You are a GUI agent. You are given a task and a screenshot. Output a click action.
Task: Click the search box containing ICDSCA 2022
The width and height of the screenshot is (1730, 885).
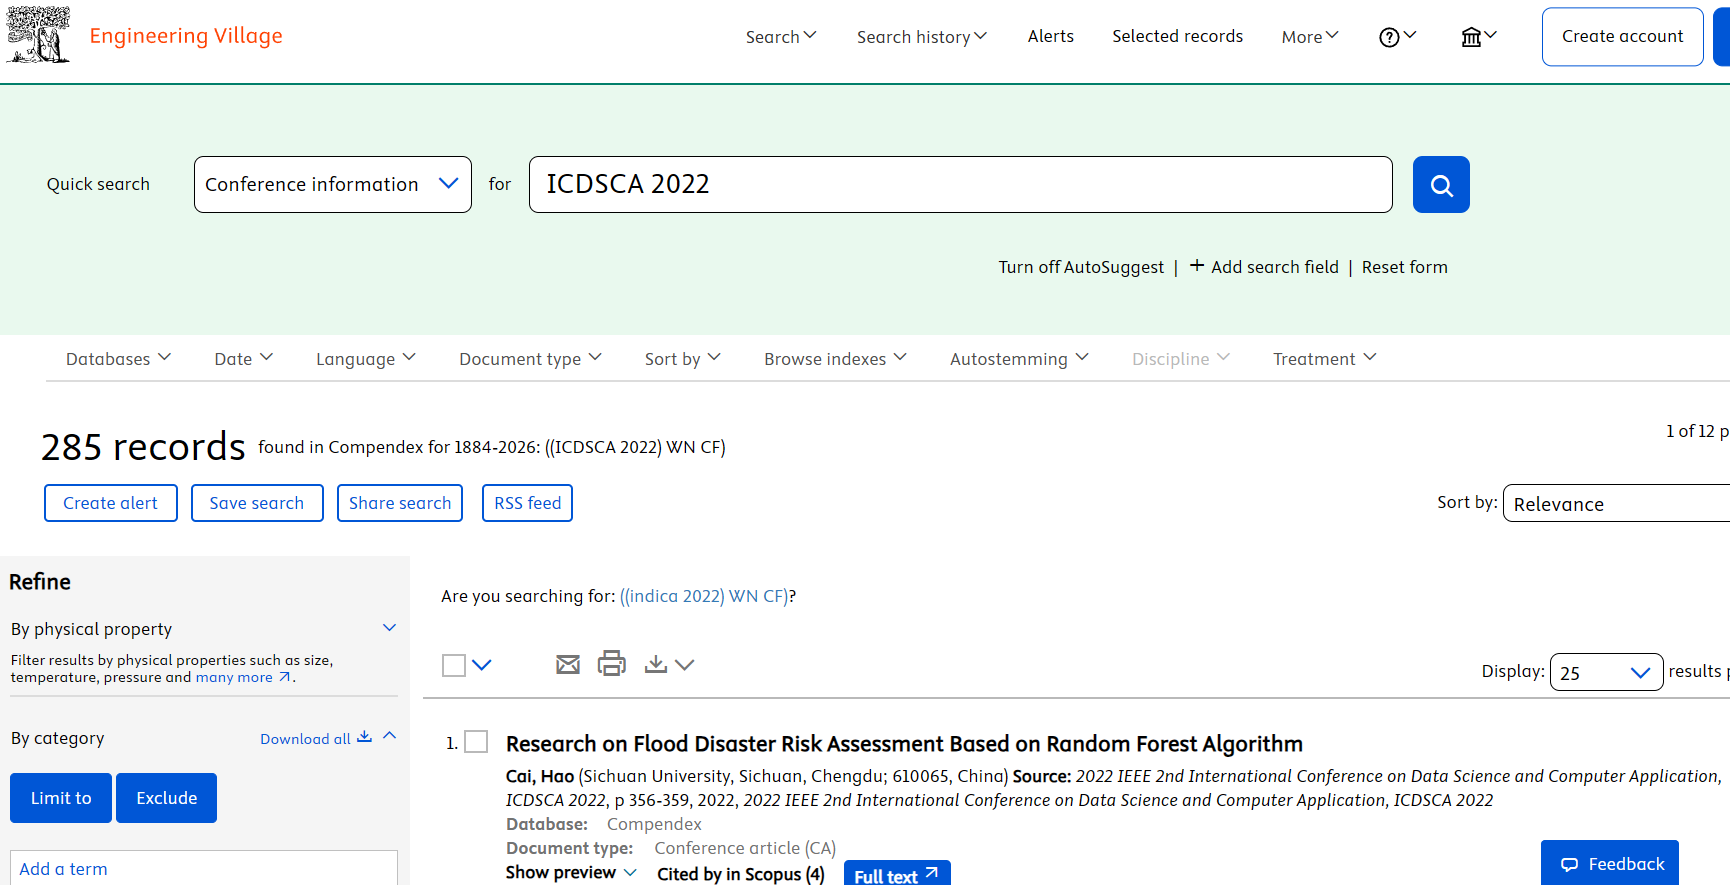click(x=960, y=184)
